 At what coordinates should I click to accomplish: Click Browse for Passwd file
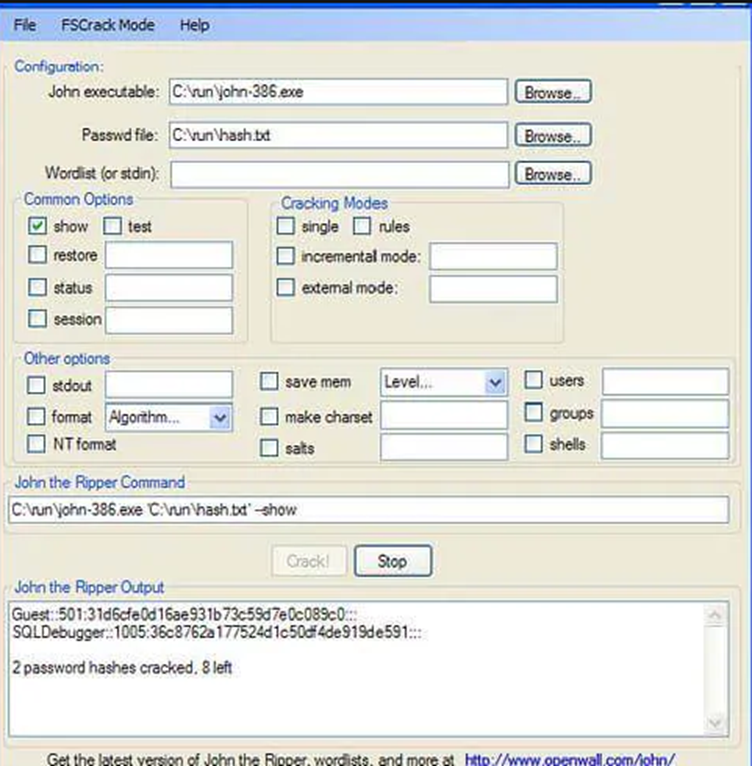pos(553,135)
